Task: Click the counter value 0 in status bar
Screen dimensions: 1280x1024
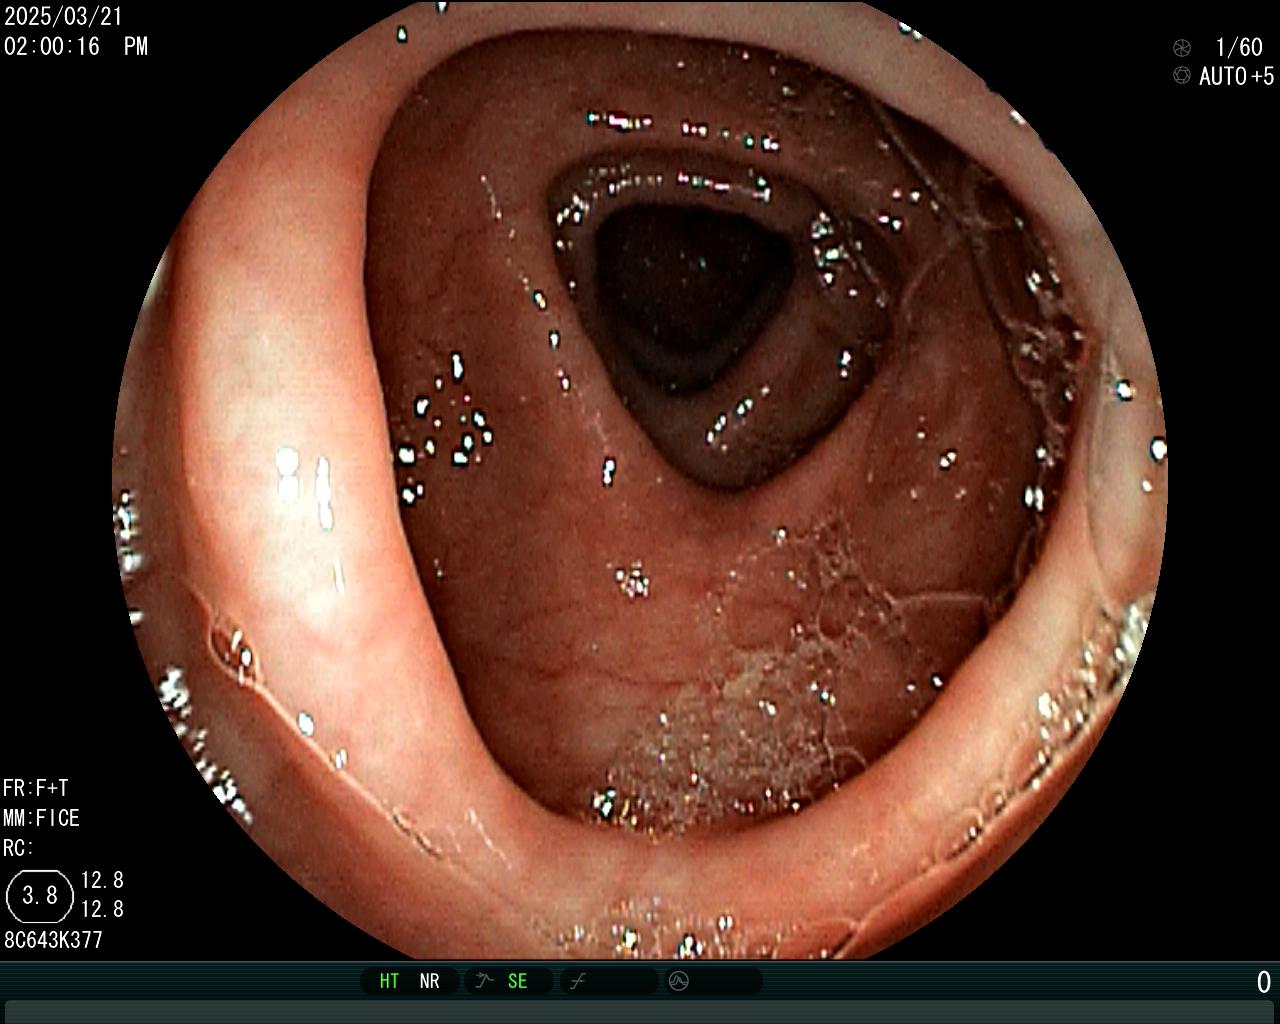Action: [x=1263, y=982]
